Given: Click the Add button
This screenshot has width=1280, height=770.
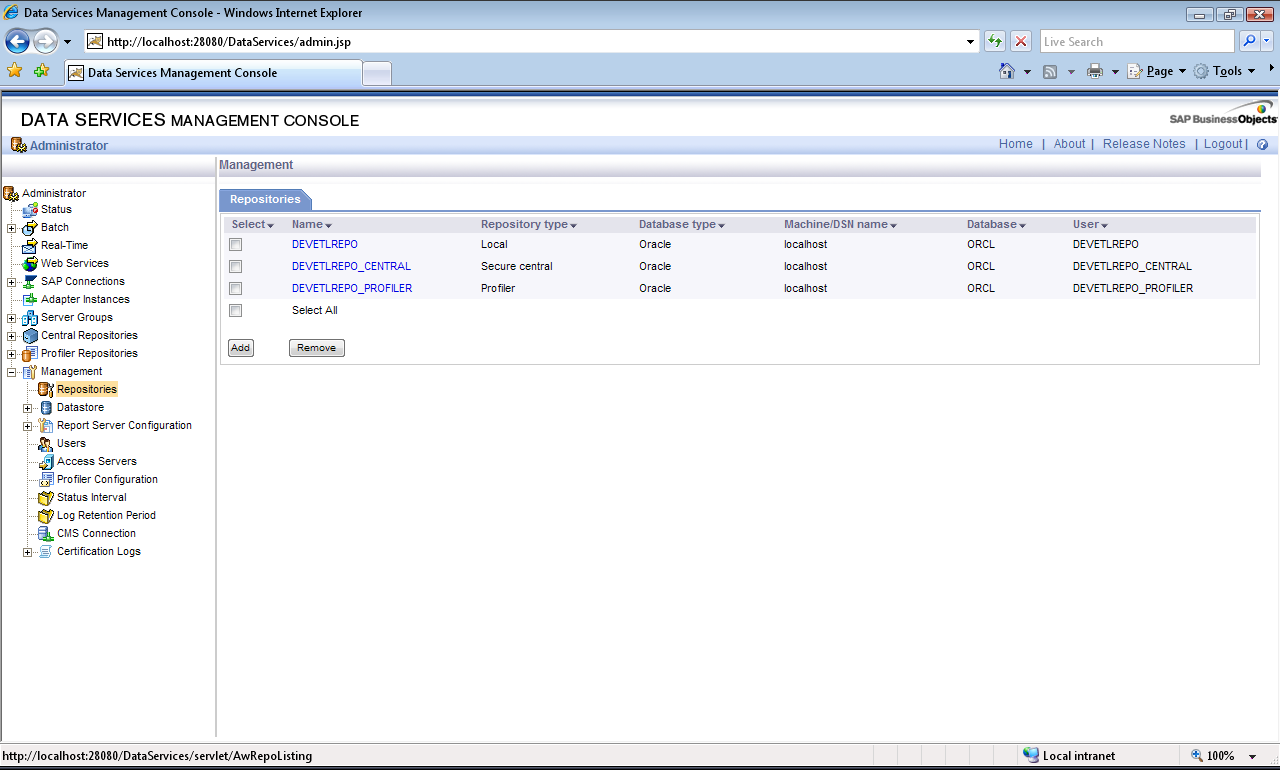Looking at the screenshot, I should [x=241, y=348].
